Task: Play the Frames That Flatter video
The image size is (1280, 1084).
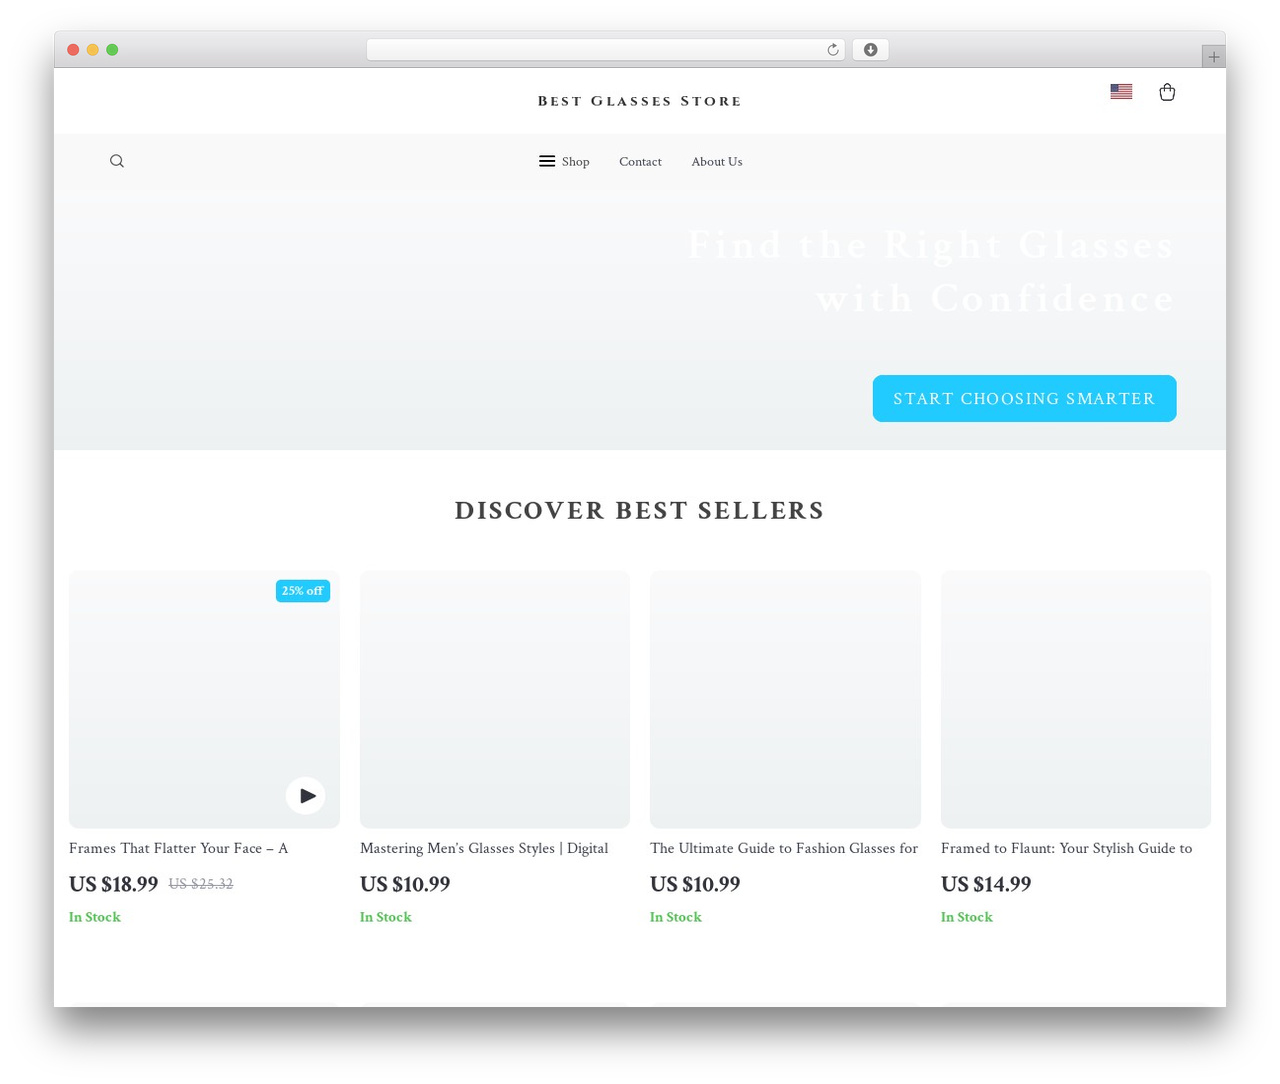Action: click(306, 796)
